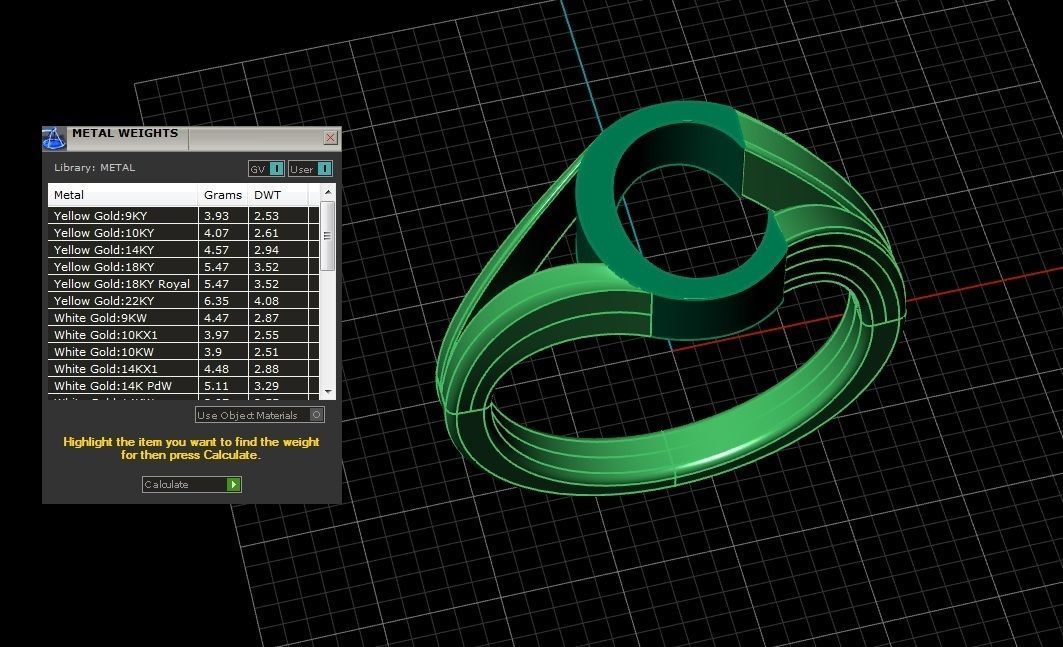Image resolution: width=1063 pixels, height=647 pixels.
Task: Click the 2.51 DWT value
Action: click(266, 351)
